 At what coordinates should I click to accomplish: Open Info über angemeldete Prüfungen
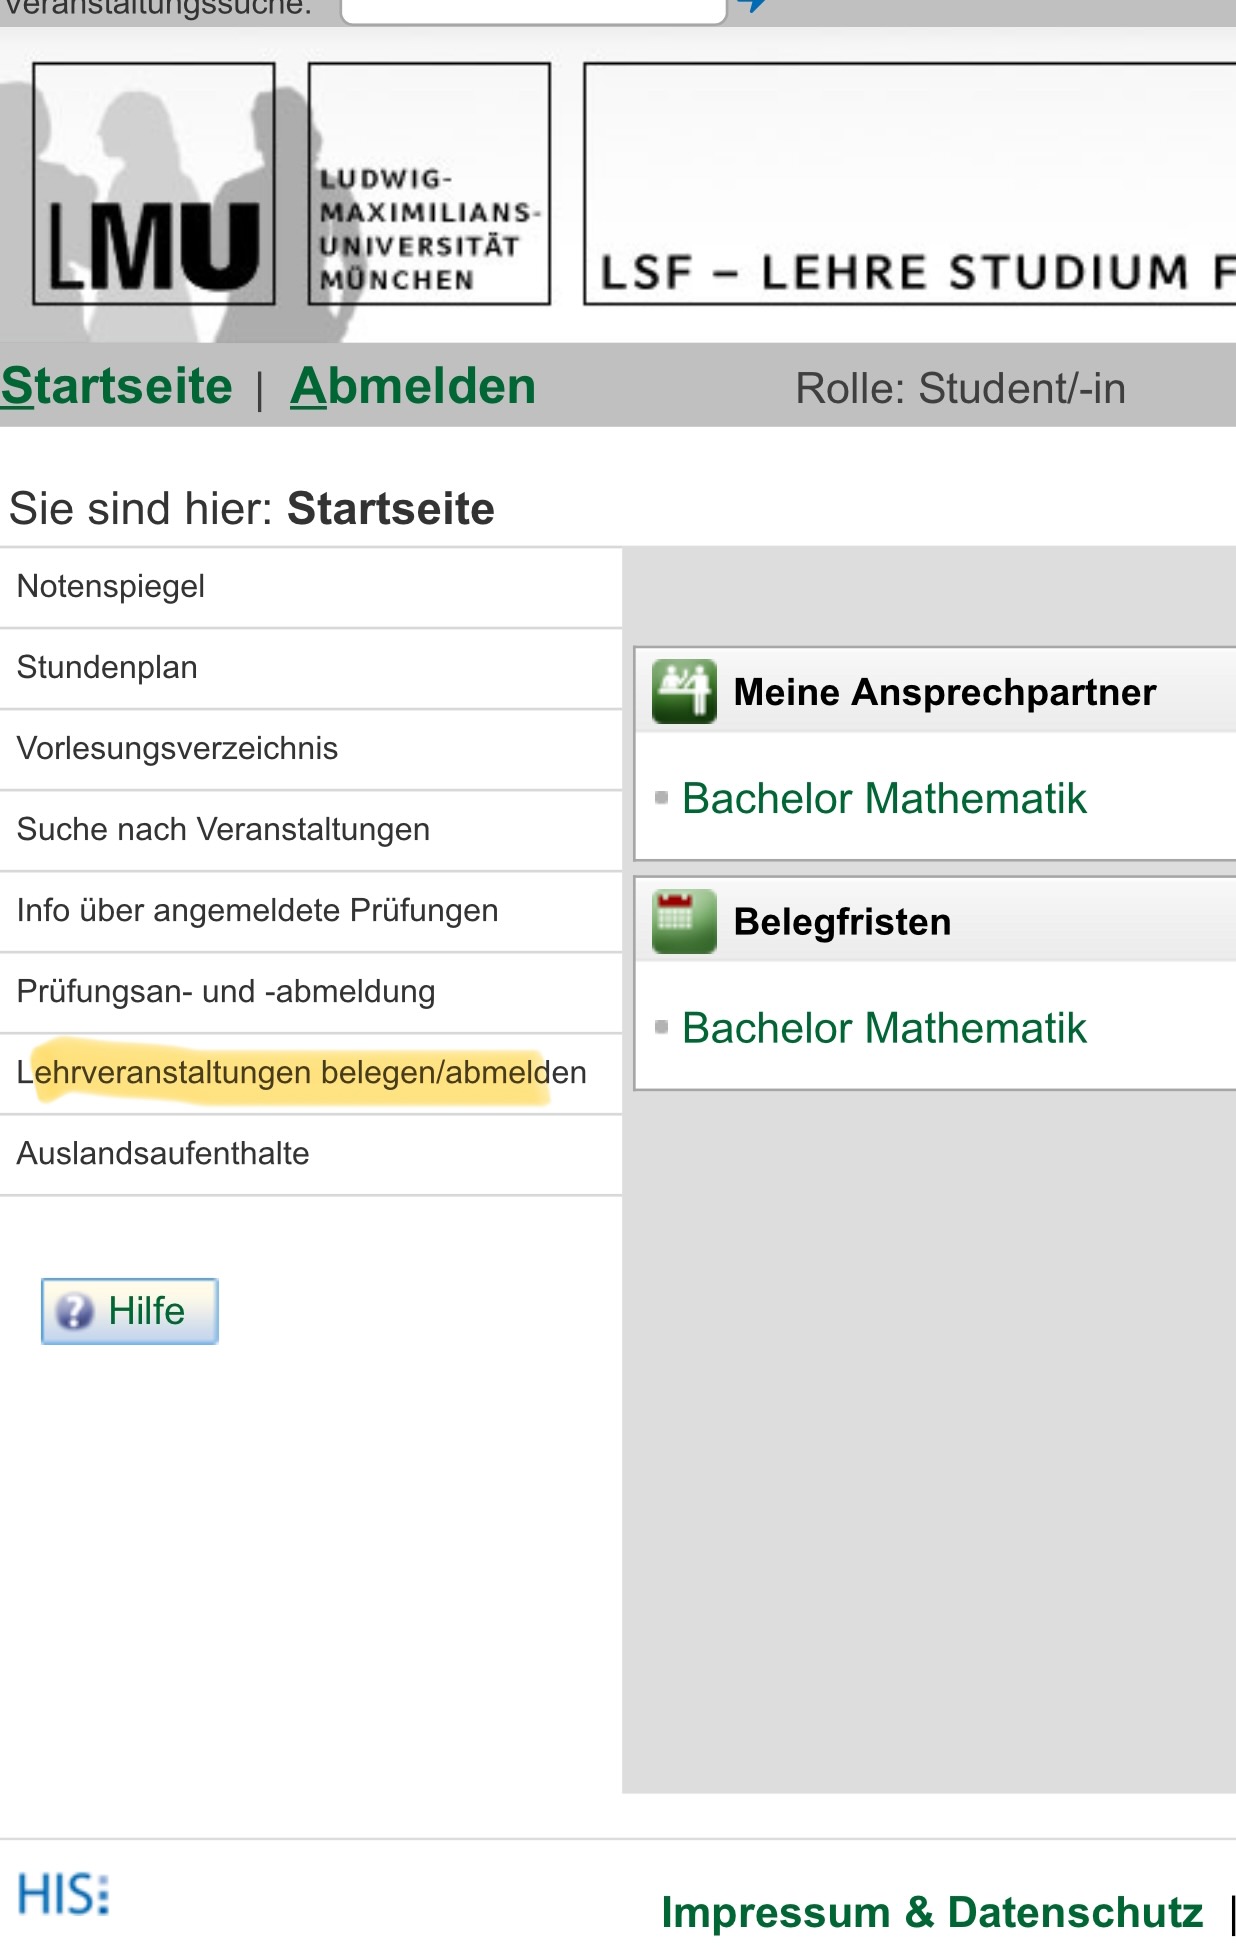tap(257, 911)
